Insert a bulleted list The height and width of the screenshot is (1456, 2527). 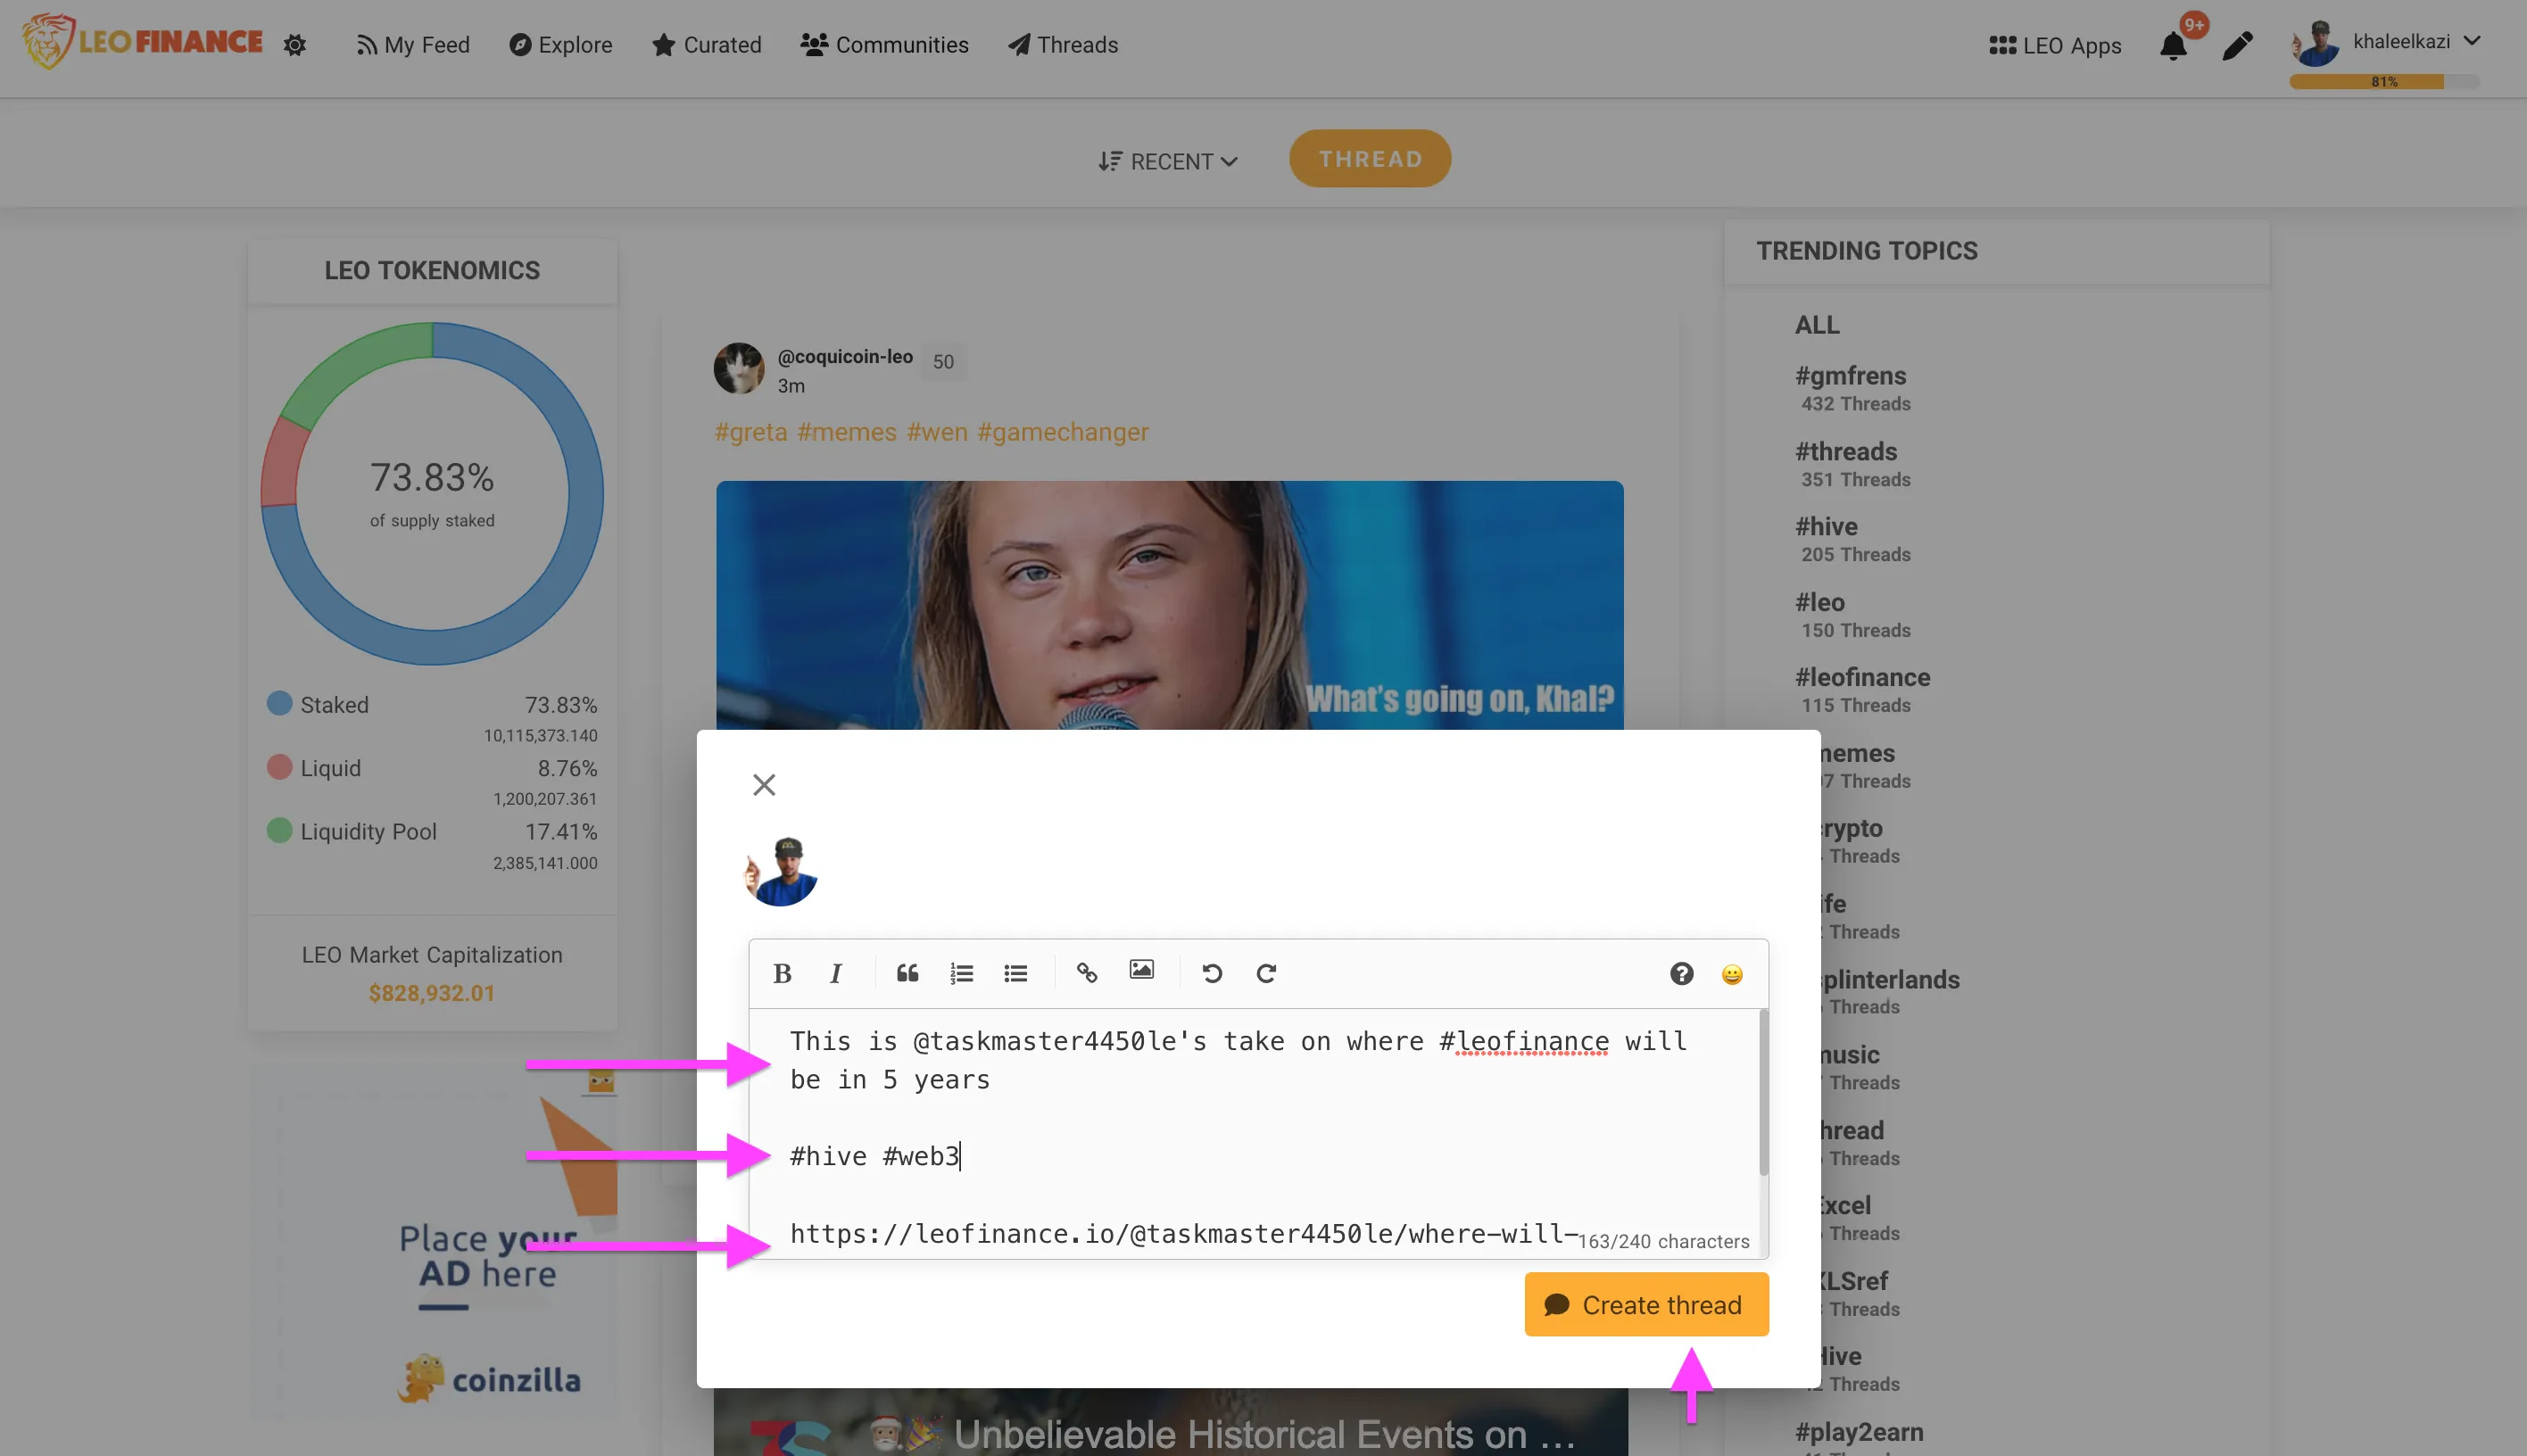click(x=1015, y=973)
